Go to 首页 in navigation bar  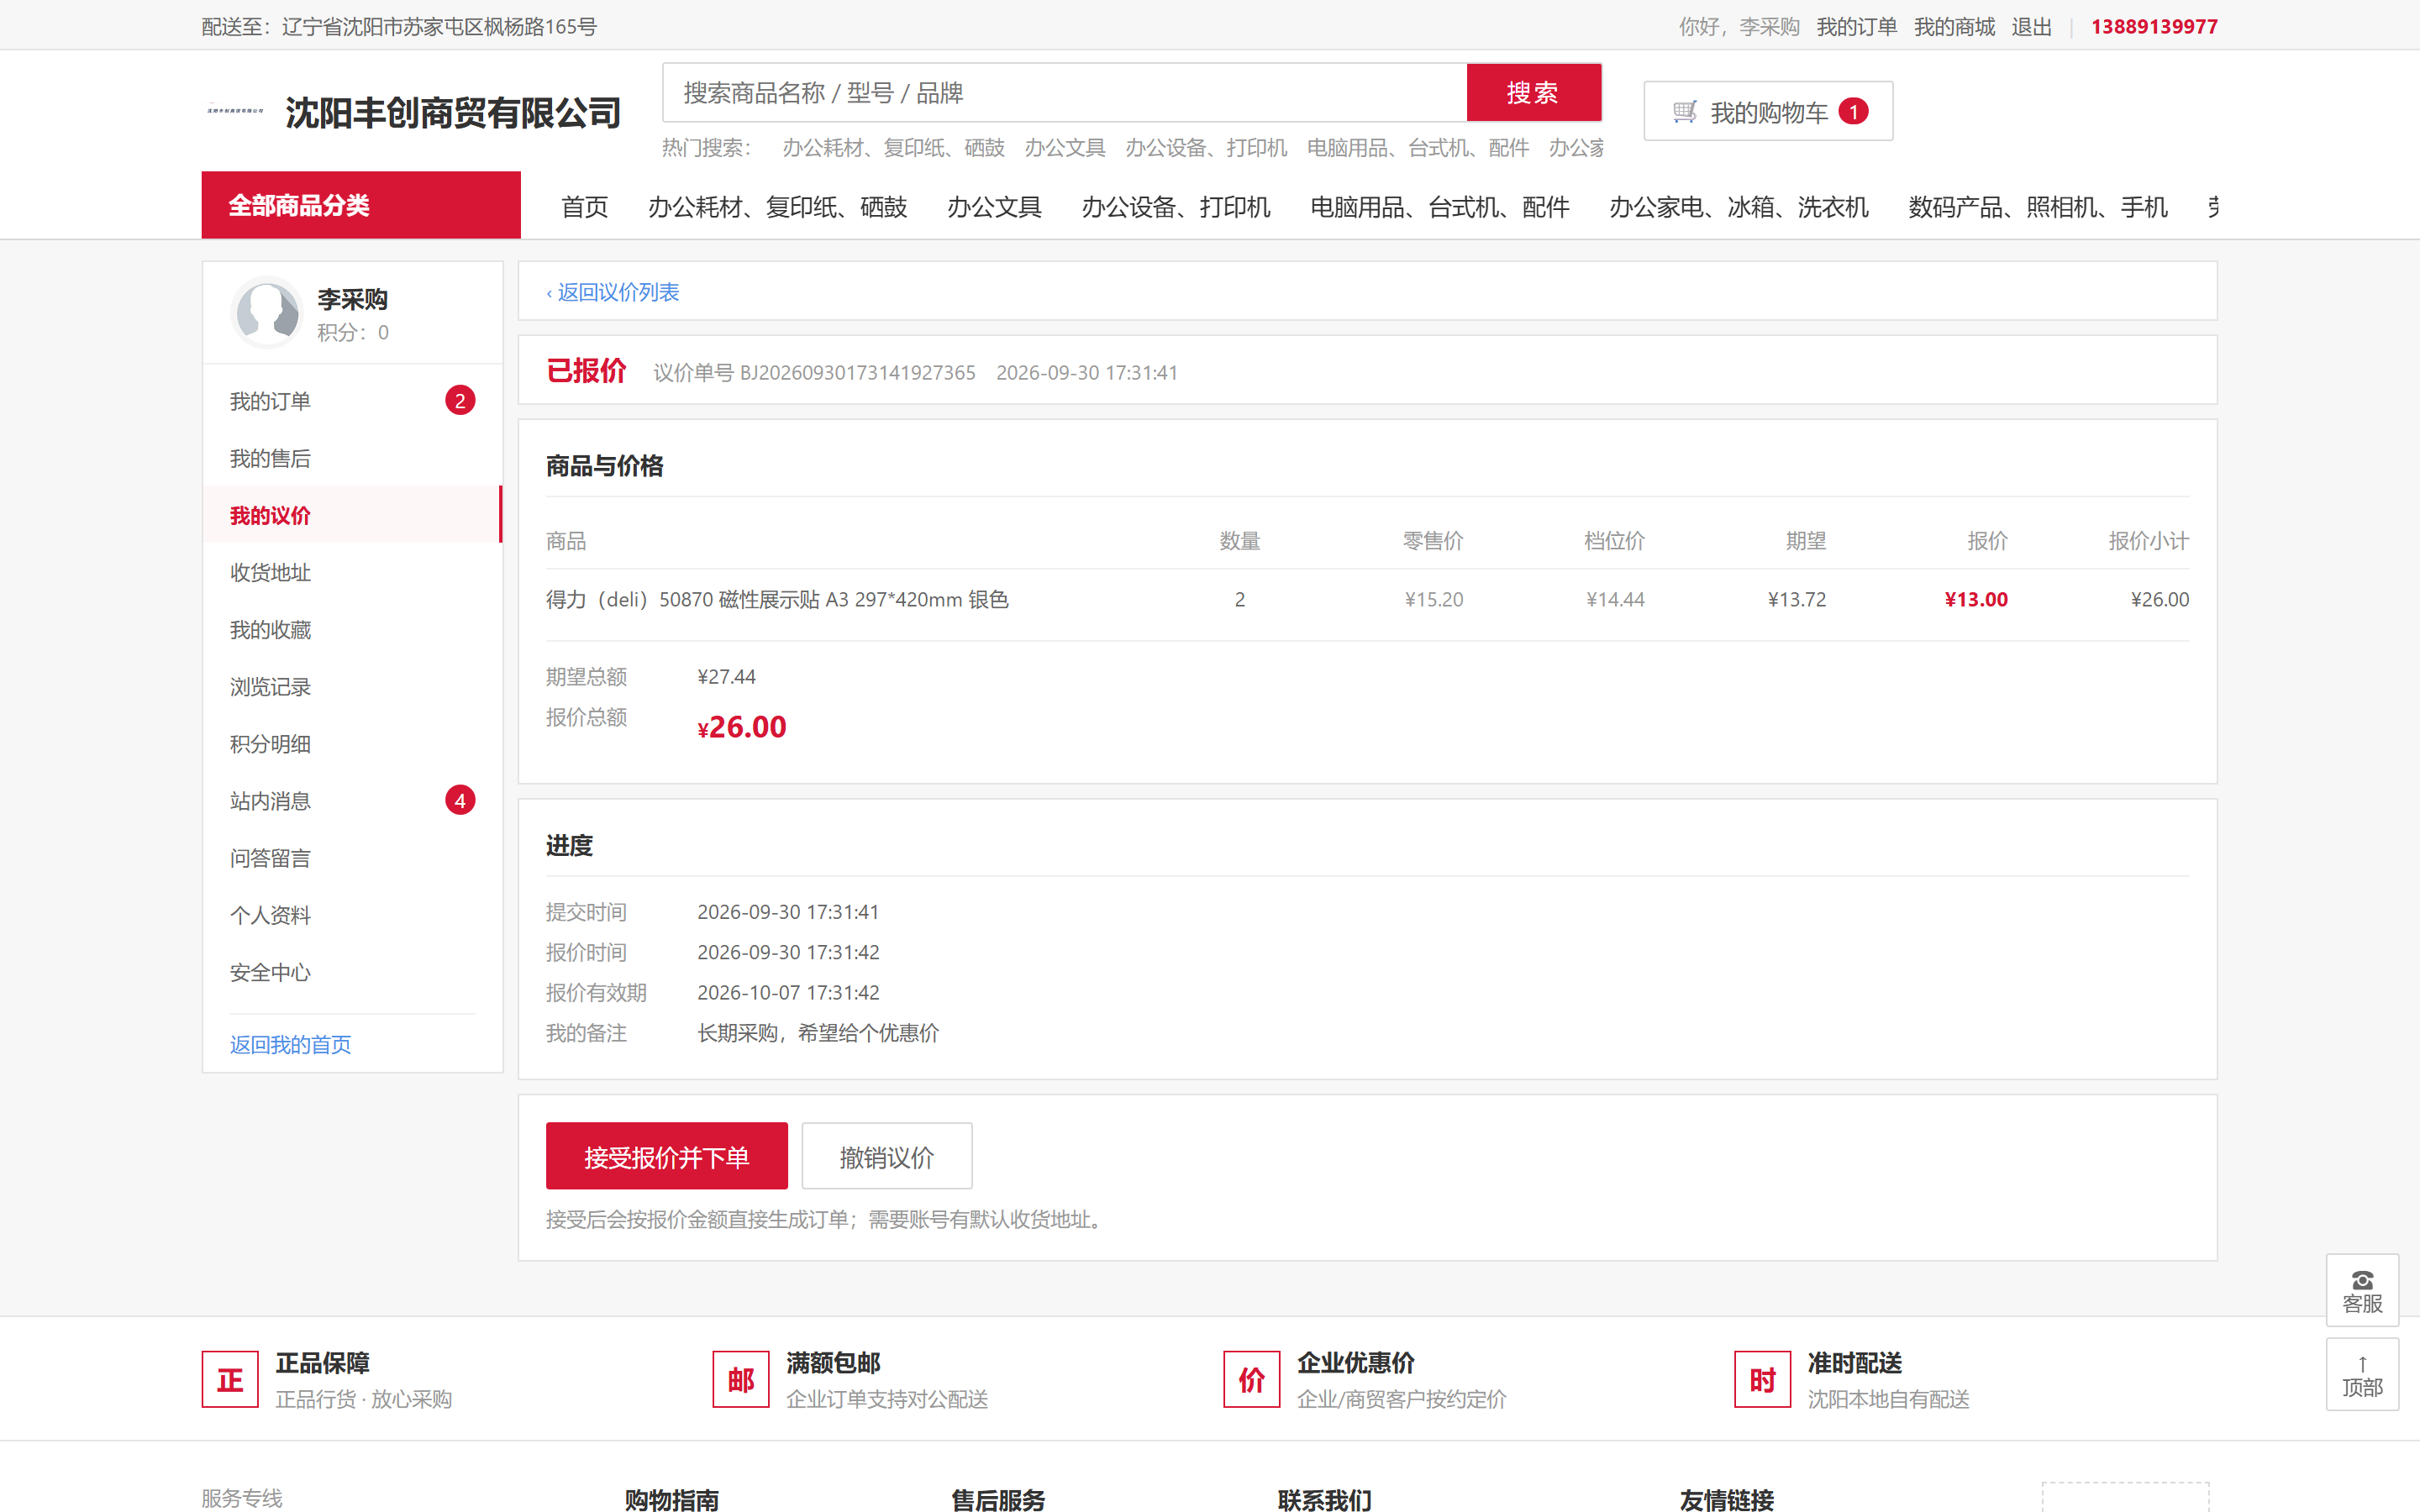pos(585,207)
